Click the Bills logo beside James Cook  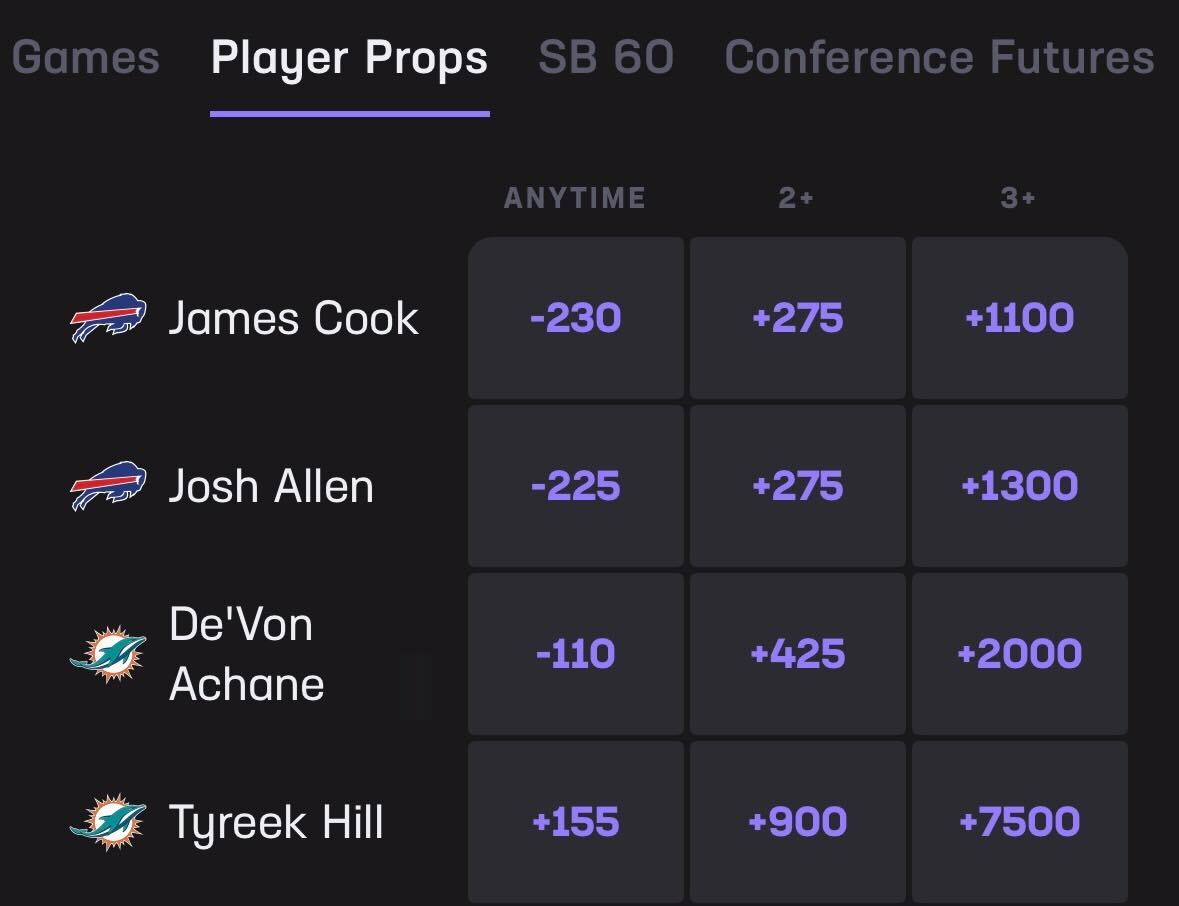(110, 318)
